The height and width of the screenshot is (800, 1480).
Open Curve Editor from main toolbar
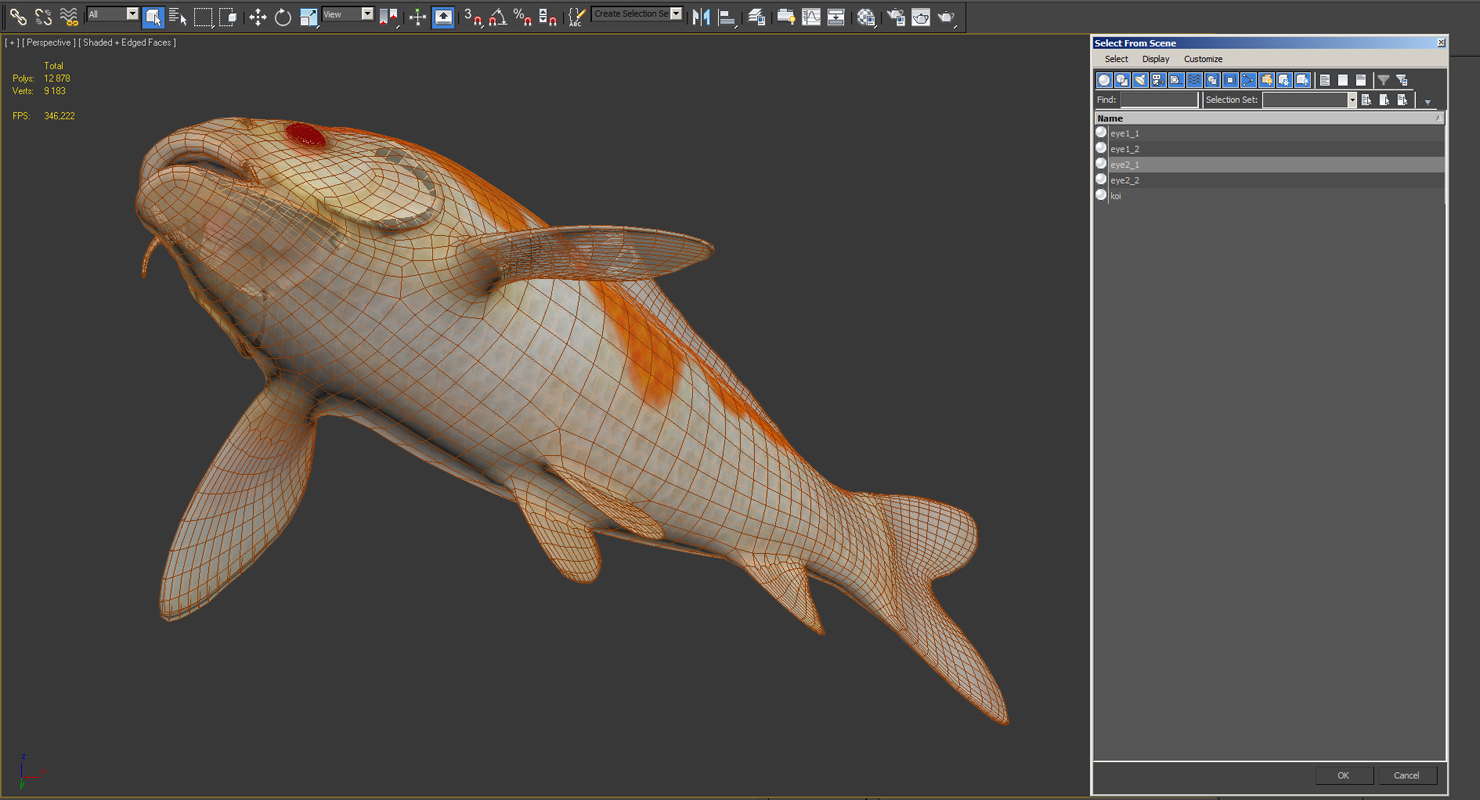[x=811, y=17]
